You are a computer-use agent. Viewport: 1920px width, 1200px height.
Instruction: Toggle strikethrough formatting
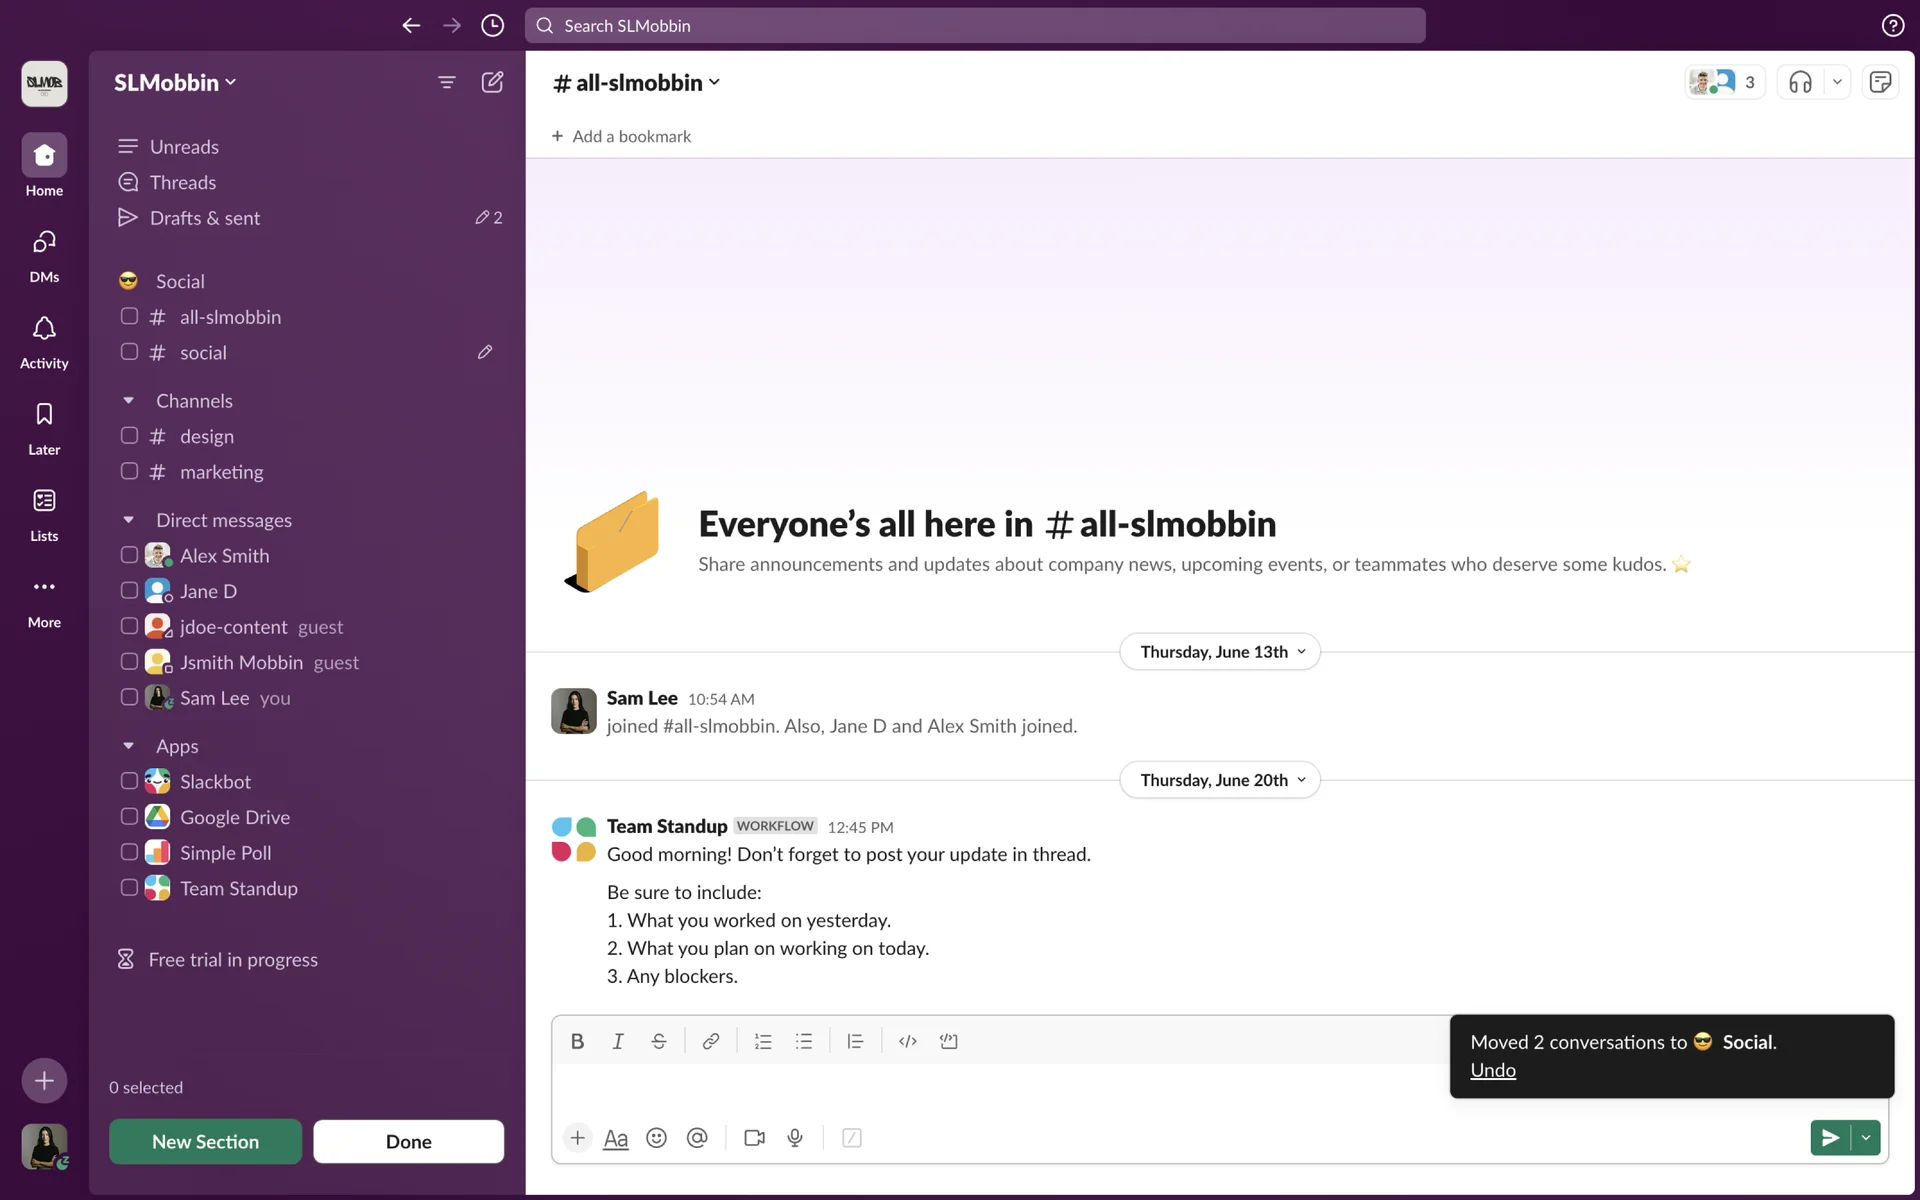[x=658, y=1041]
